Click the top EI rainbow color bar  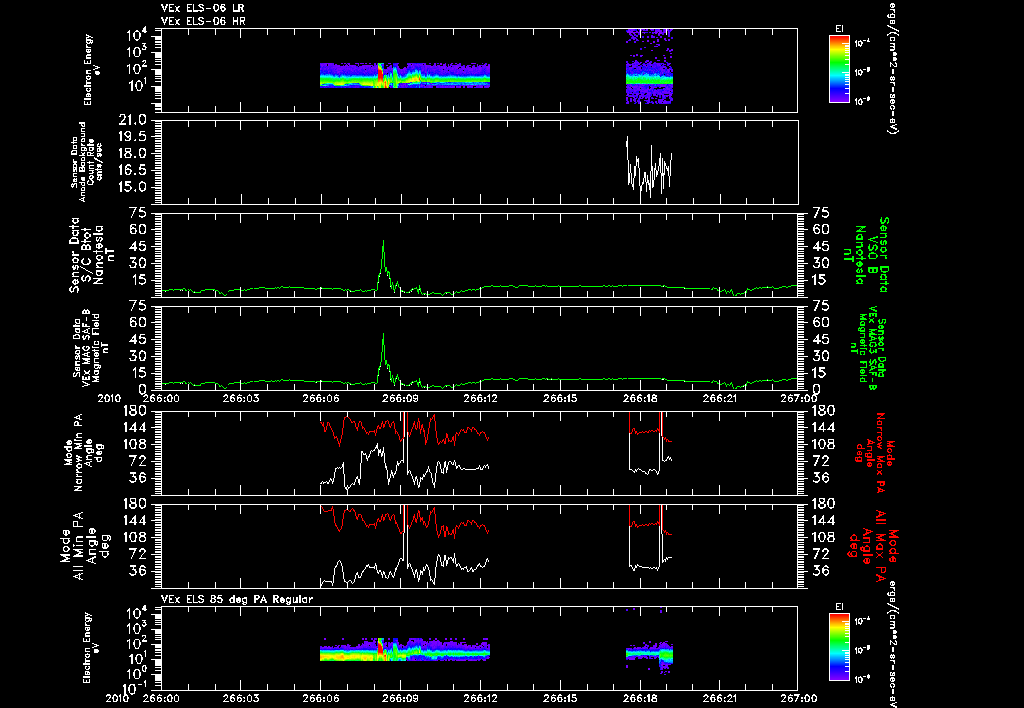[839, 69]
